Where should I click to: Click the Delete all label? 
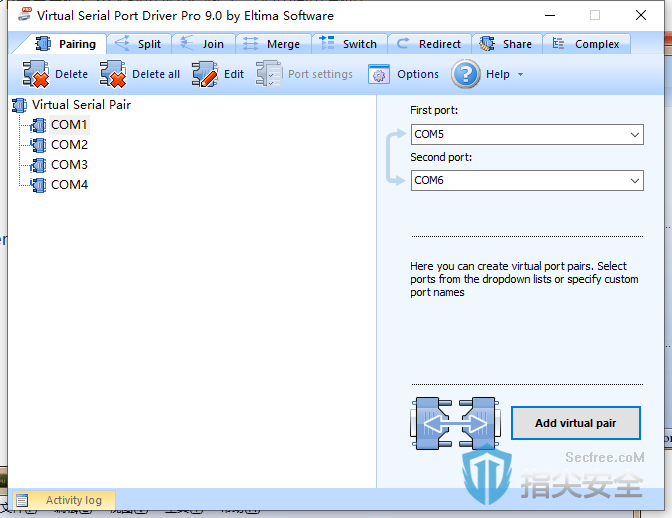click(x=156, y=74)
